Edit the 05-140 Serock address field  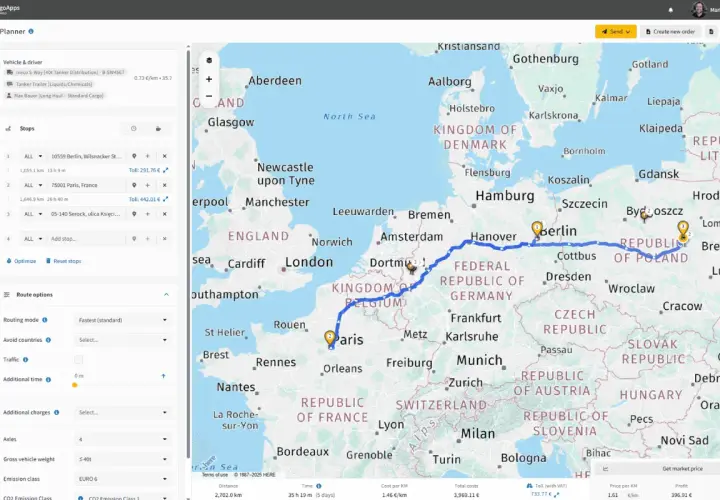pos(86,214)
